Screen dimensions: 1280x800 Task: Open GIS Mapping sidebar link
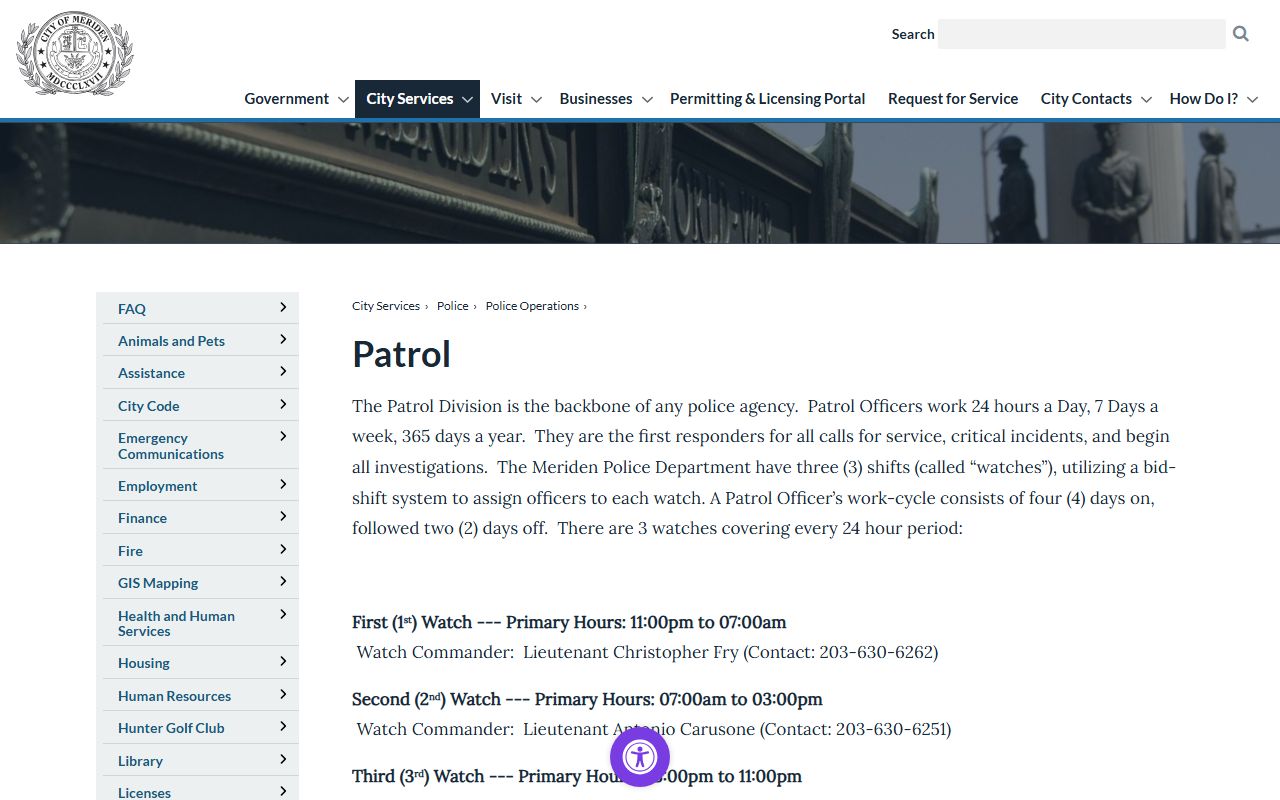click(x=158, y=583)
